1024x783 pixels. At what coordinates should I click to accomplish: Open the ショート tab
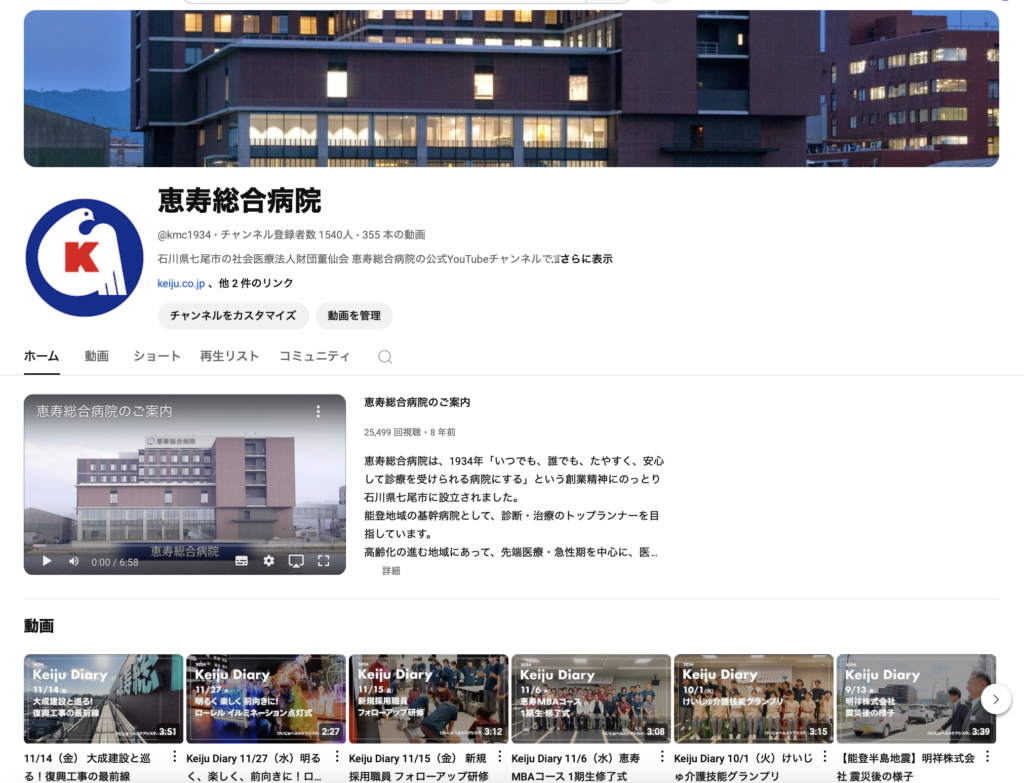click(157, 357)
